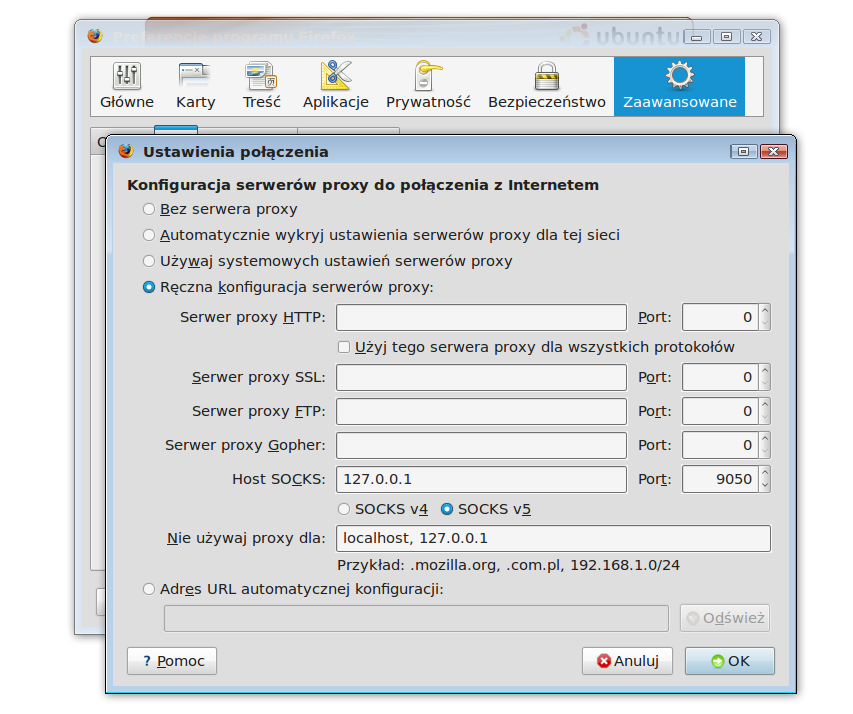Click the automatic configuration URL field
Image resolution: width=853 pixels, height=714 pixels.
tap(416, 619)
